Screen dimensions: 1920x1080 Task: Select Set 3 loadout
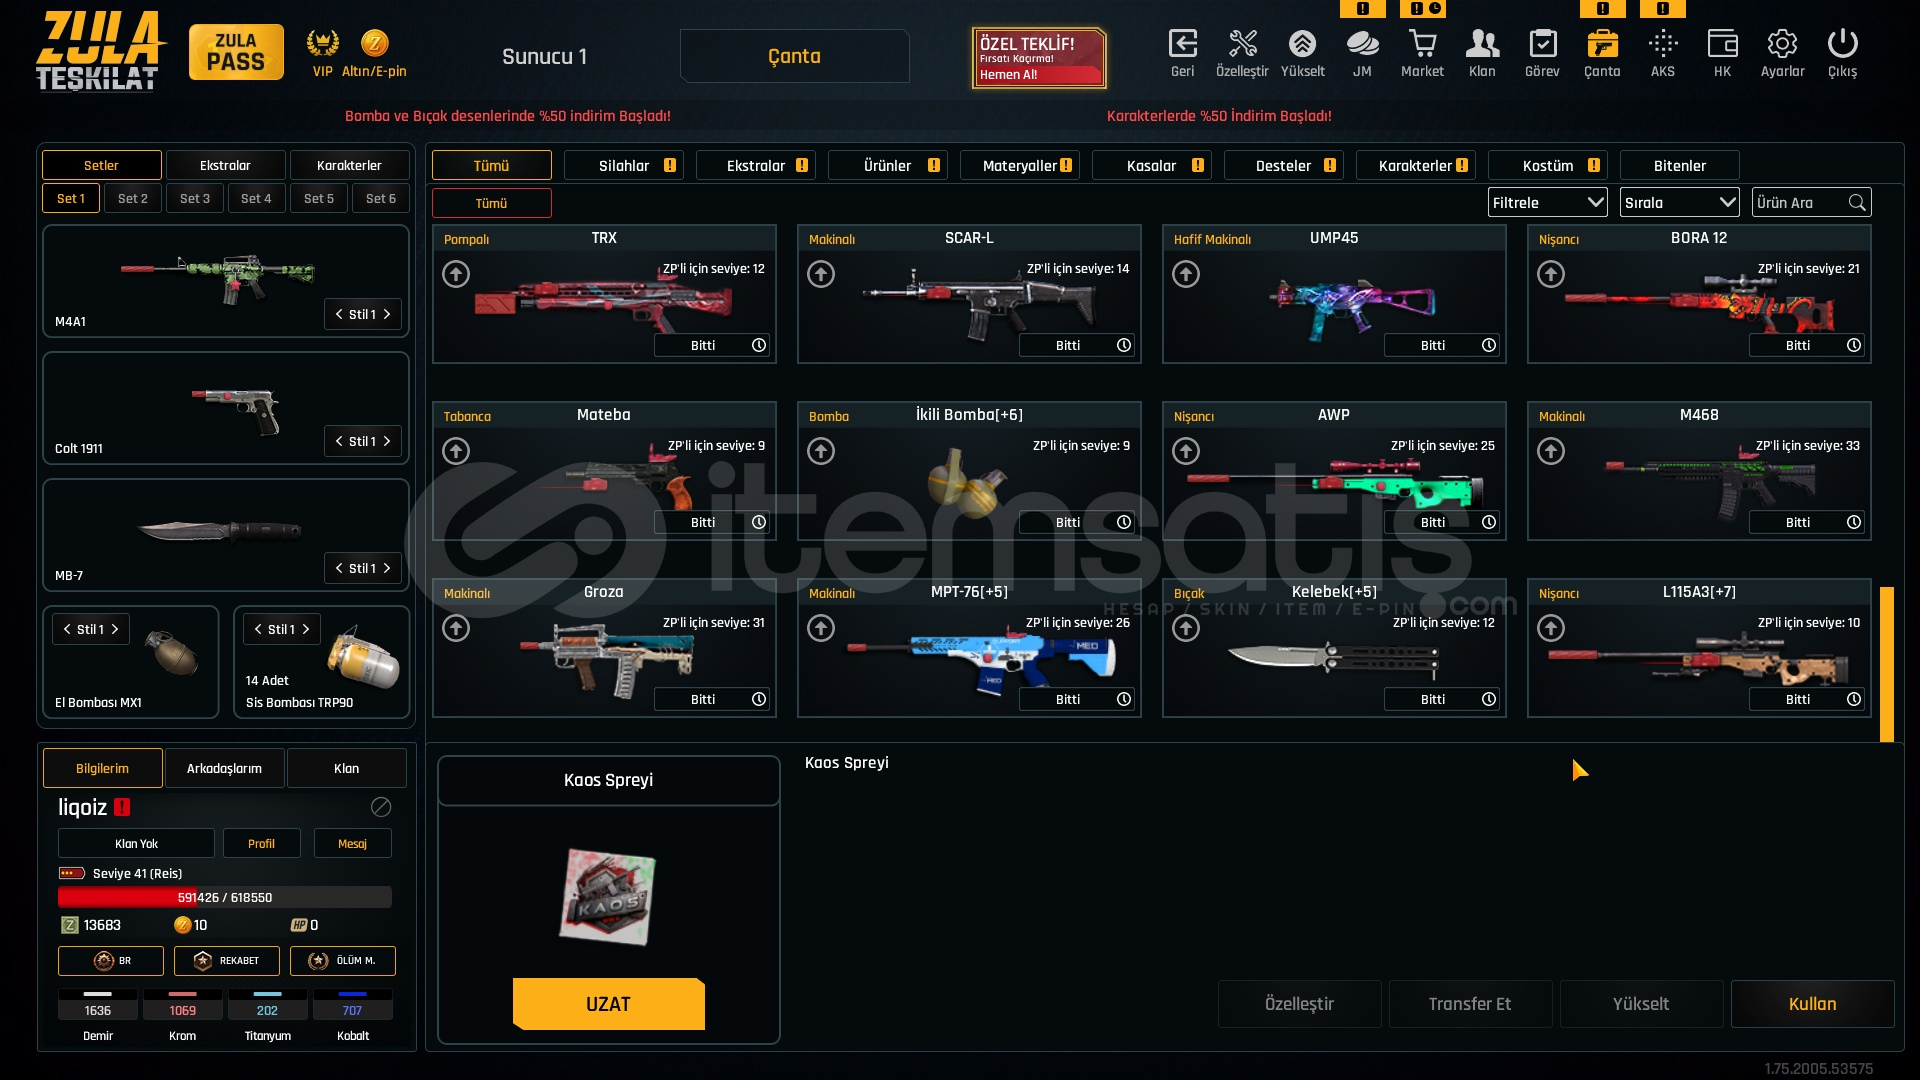tap(195, 198)
